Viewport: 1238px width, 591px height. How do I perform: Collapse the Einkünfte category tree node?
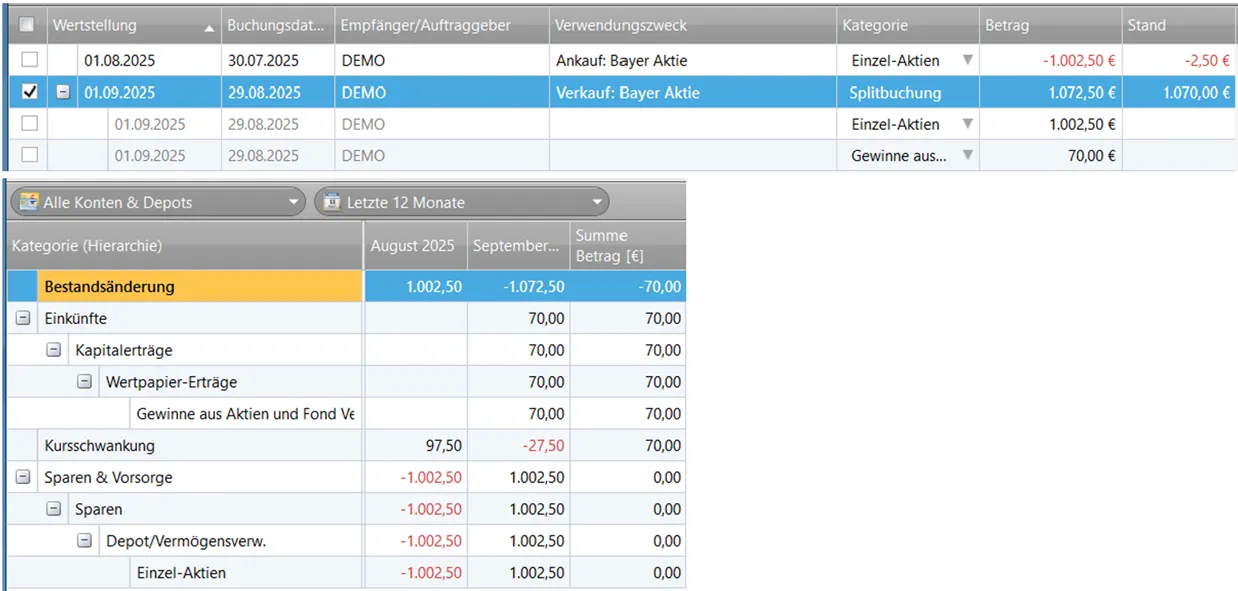(23, 318)
